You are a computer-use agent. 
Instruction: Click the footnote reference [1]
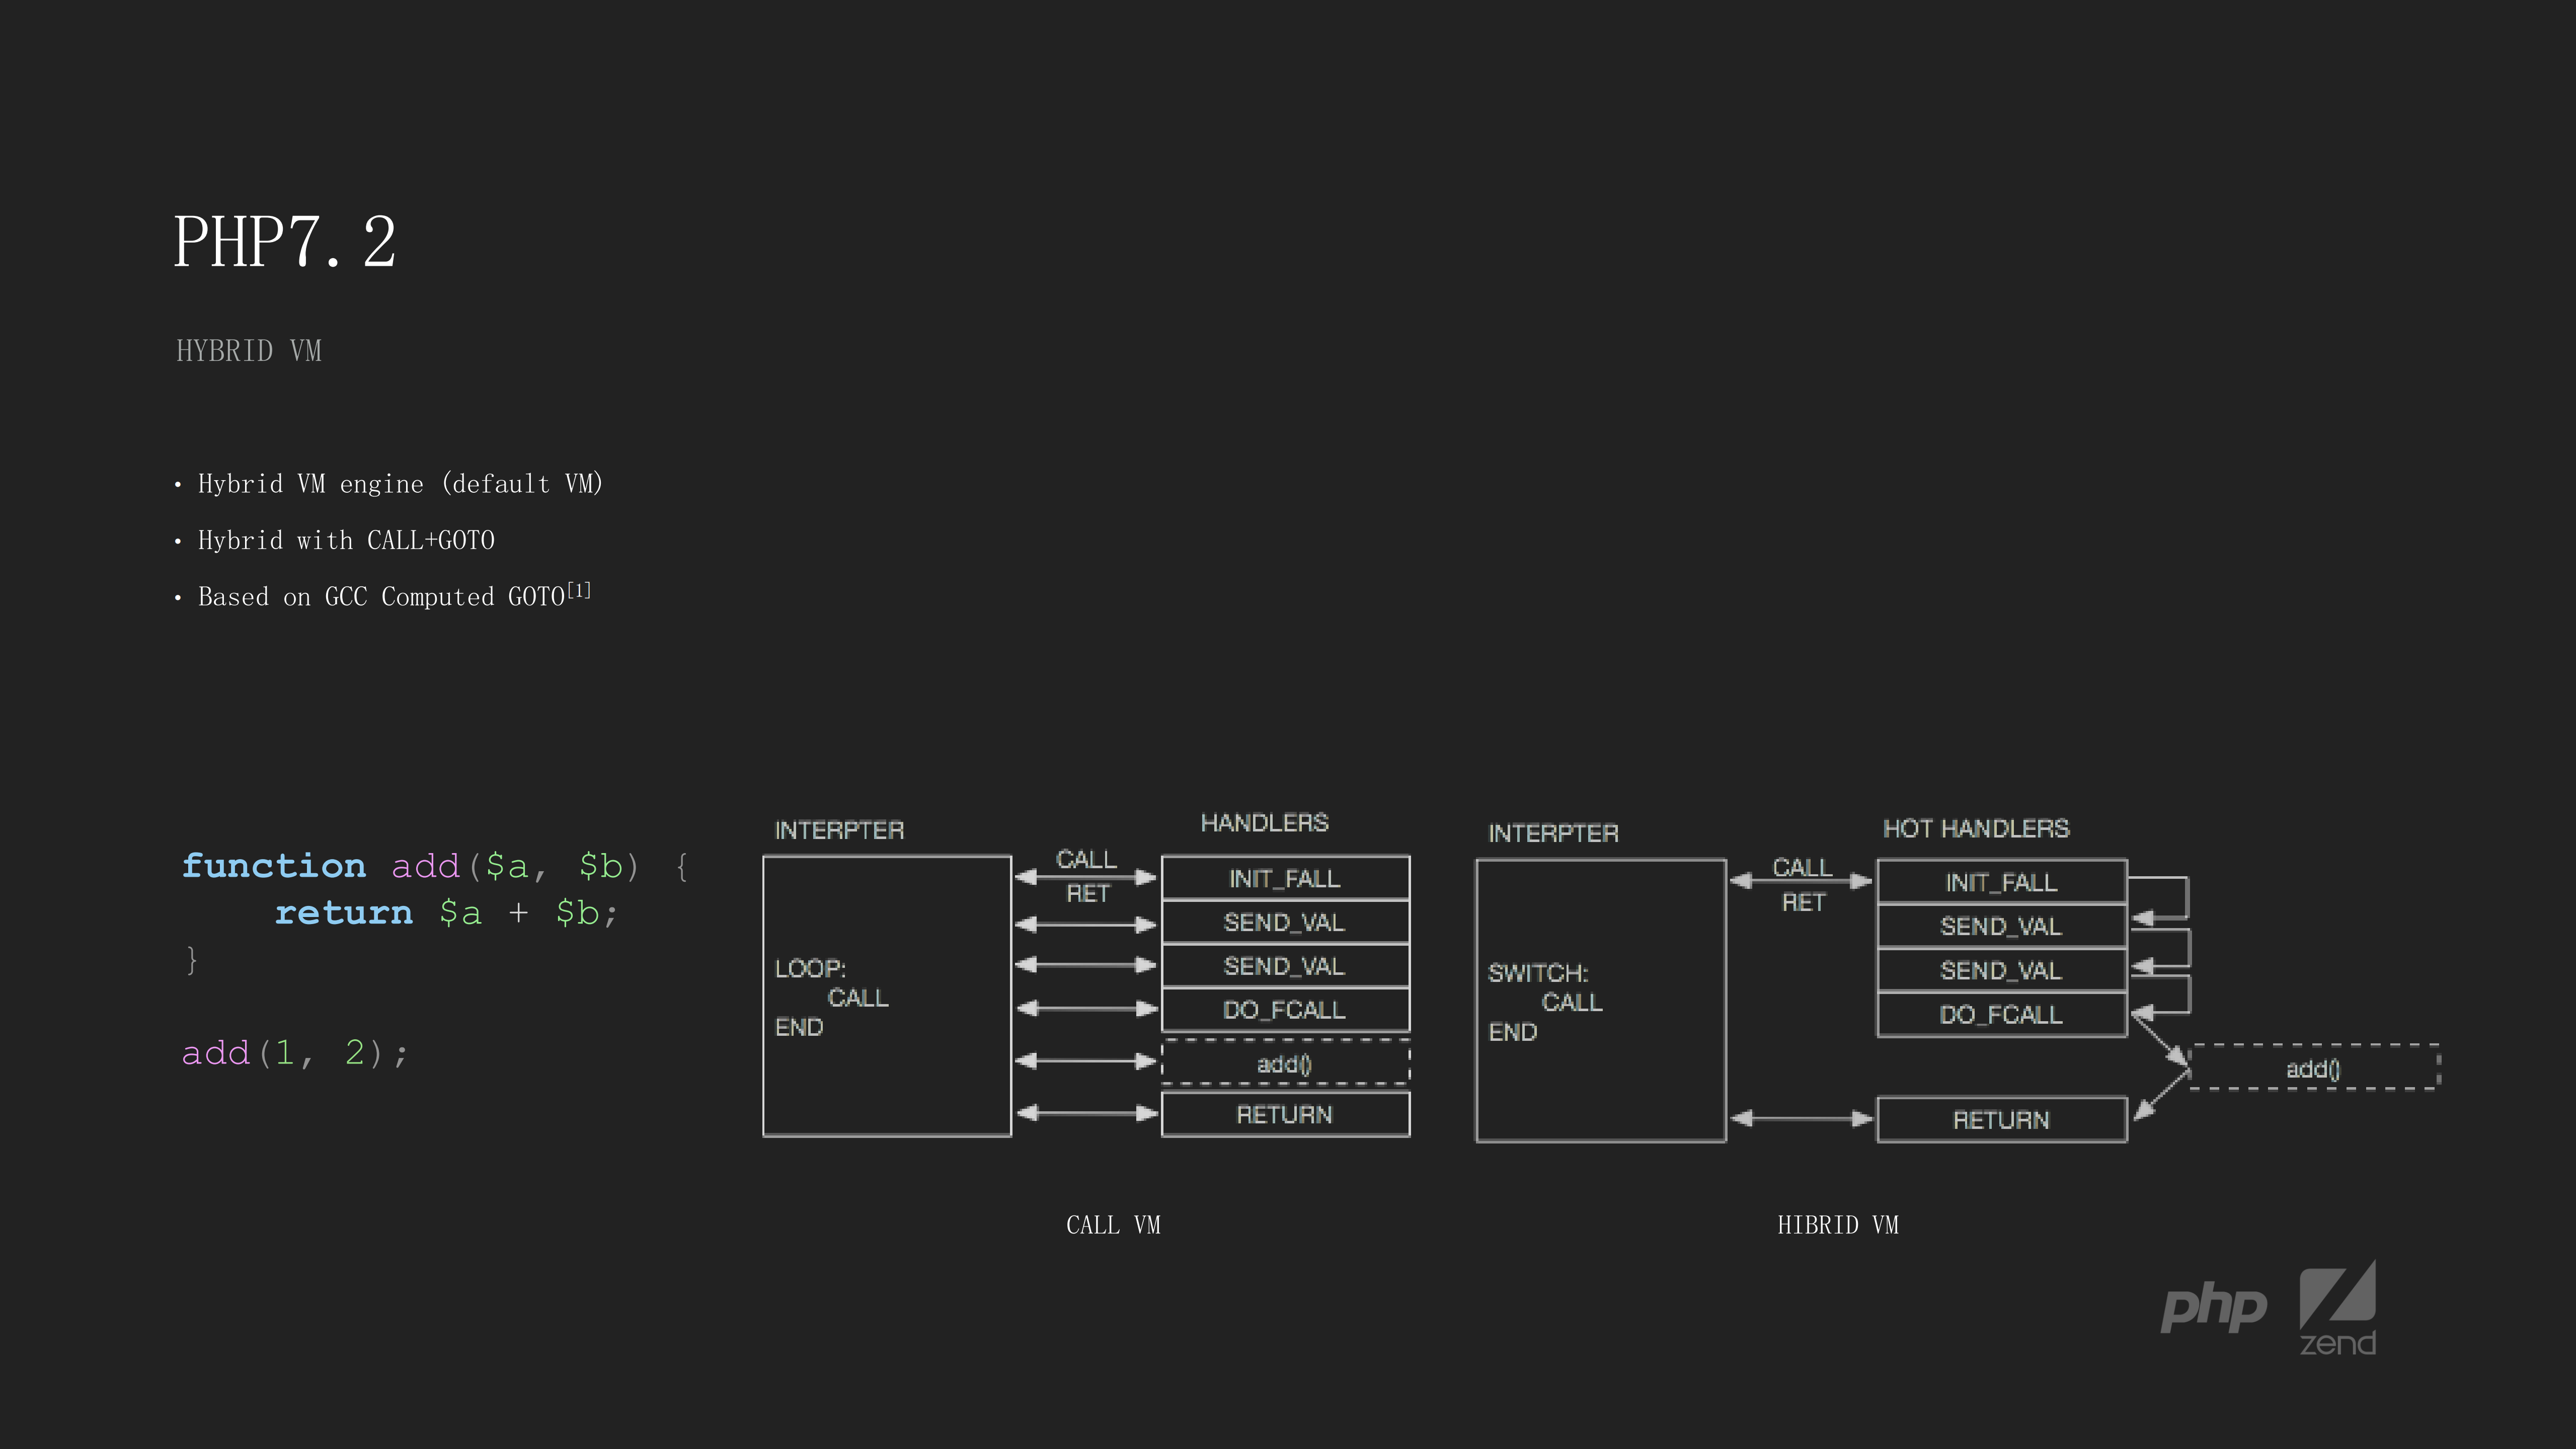pos(580,589)
